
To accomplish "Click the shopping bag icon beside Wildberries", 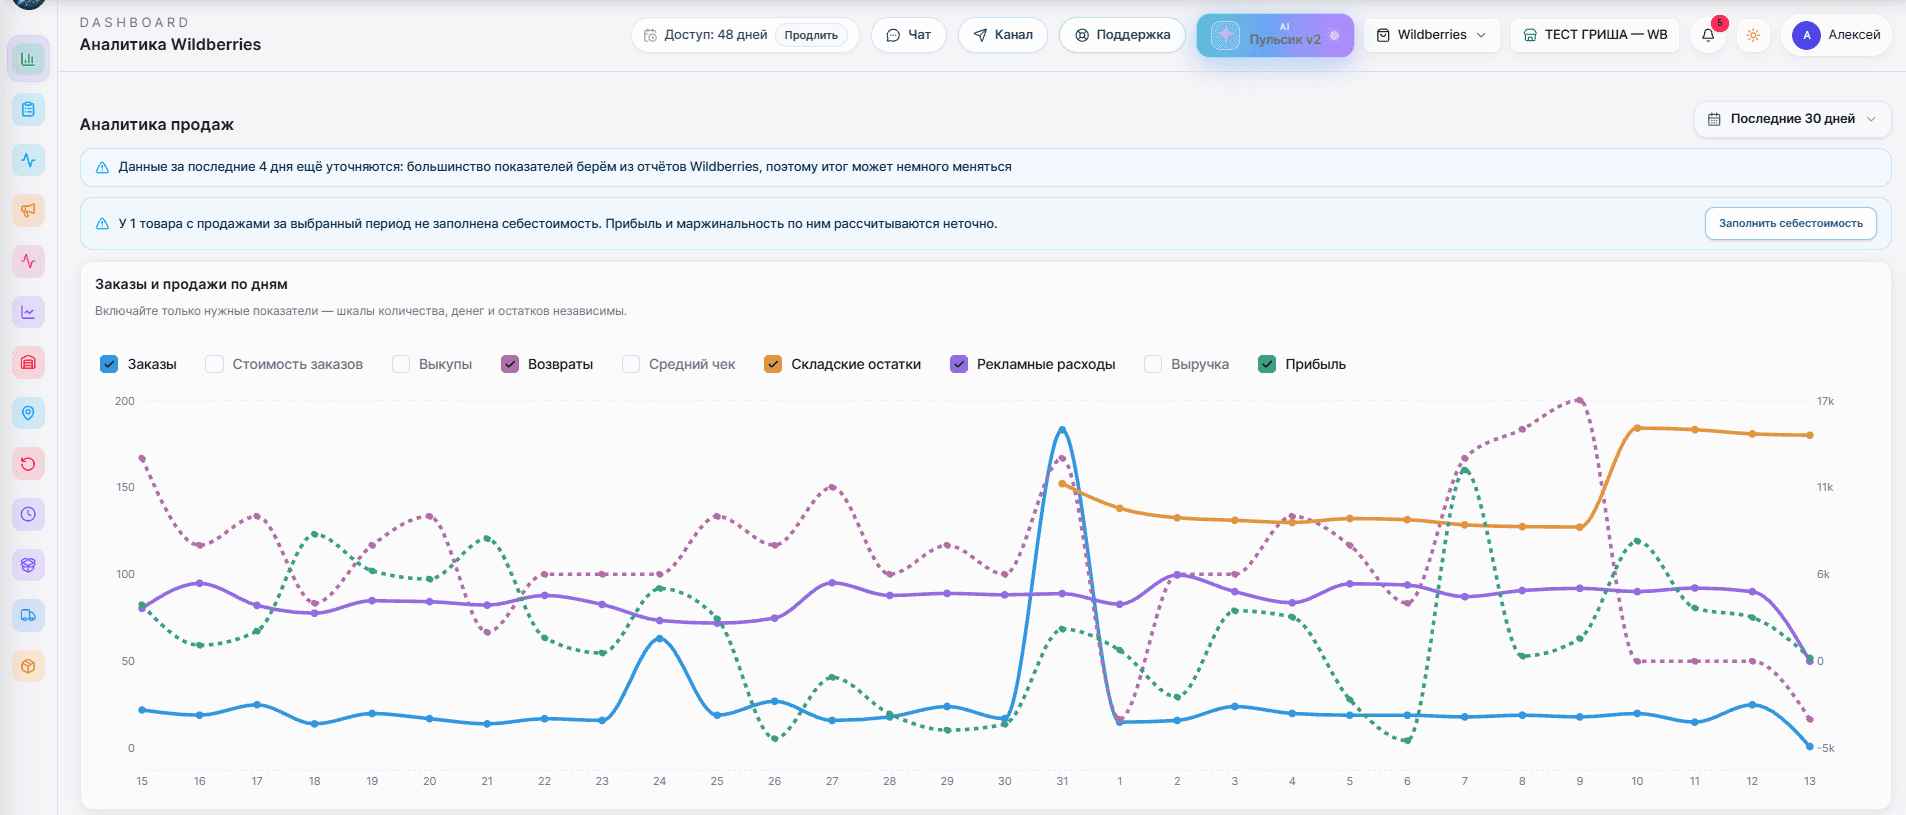I will 1383,35.
